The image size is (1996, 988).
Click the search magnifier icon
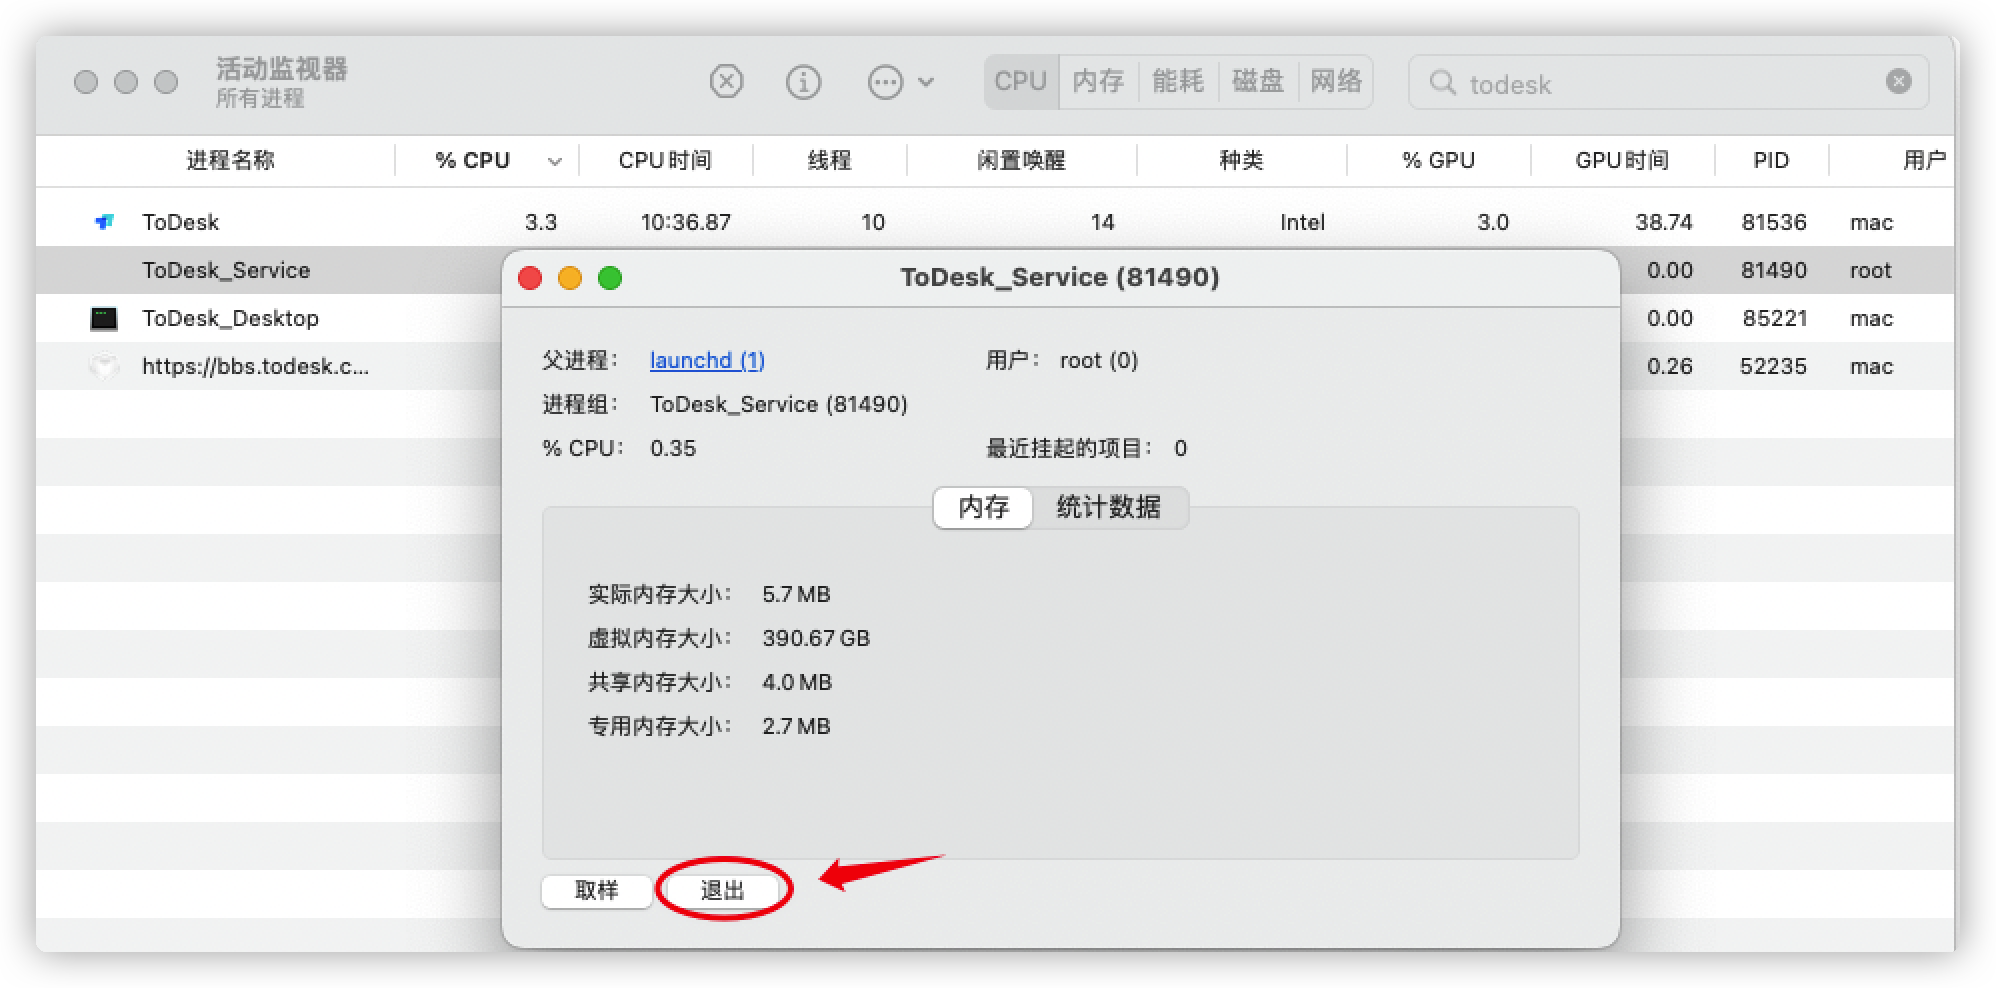click(x=1442, y=83)
